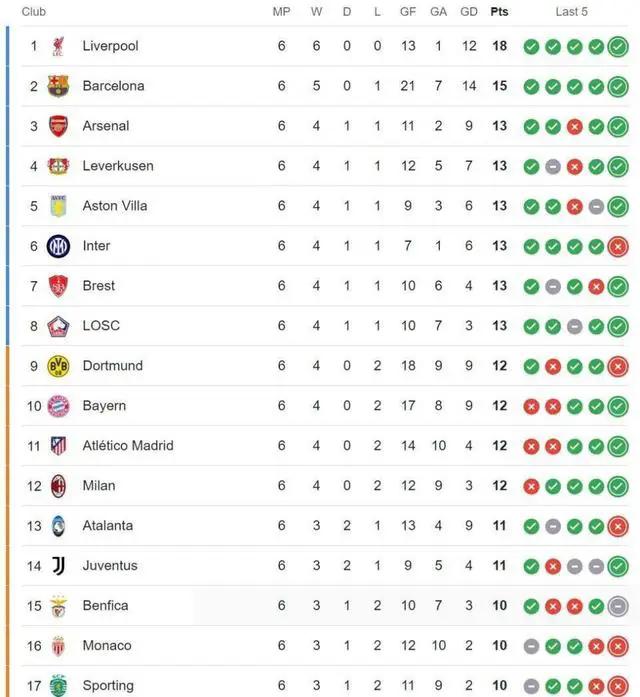Select the Juventus J logo

click(x=58, y=566)
